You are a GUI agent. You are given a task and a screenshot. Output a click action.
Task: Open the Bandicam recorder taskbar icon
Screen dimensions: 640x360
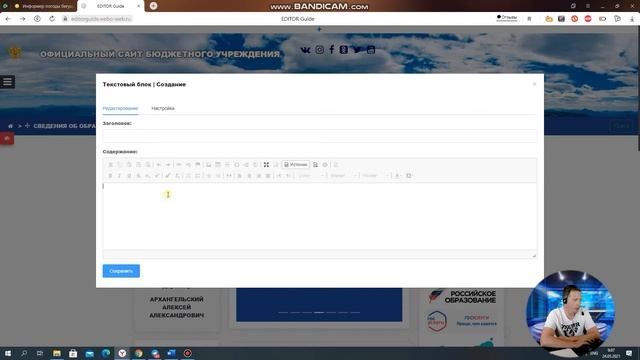(187, 353)
